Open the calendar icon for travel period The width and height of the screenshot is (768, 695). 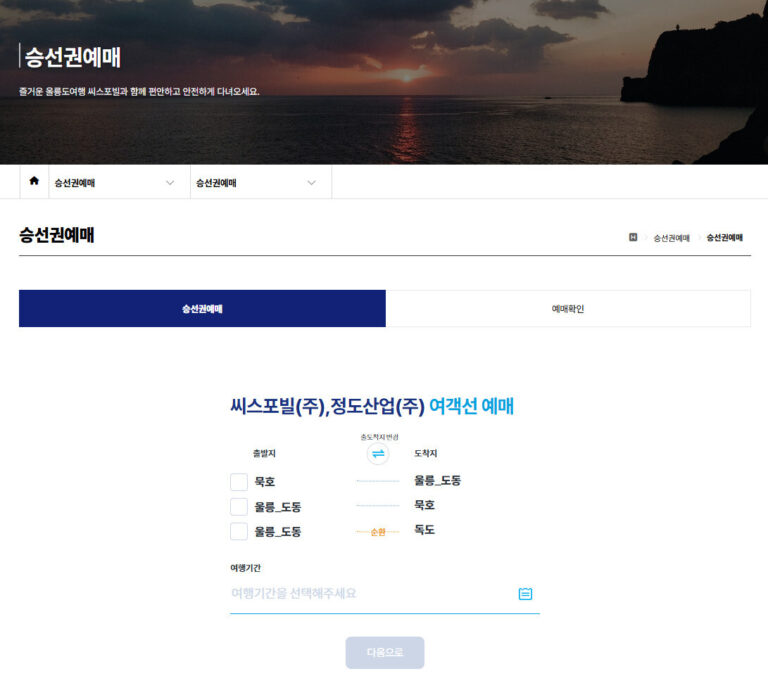pos(525,594)
